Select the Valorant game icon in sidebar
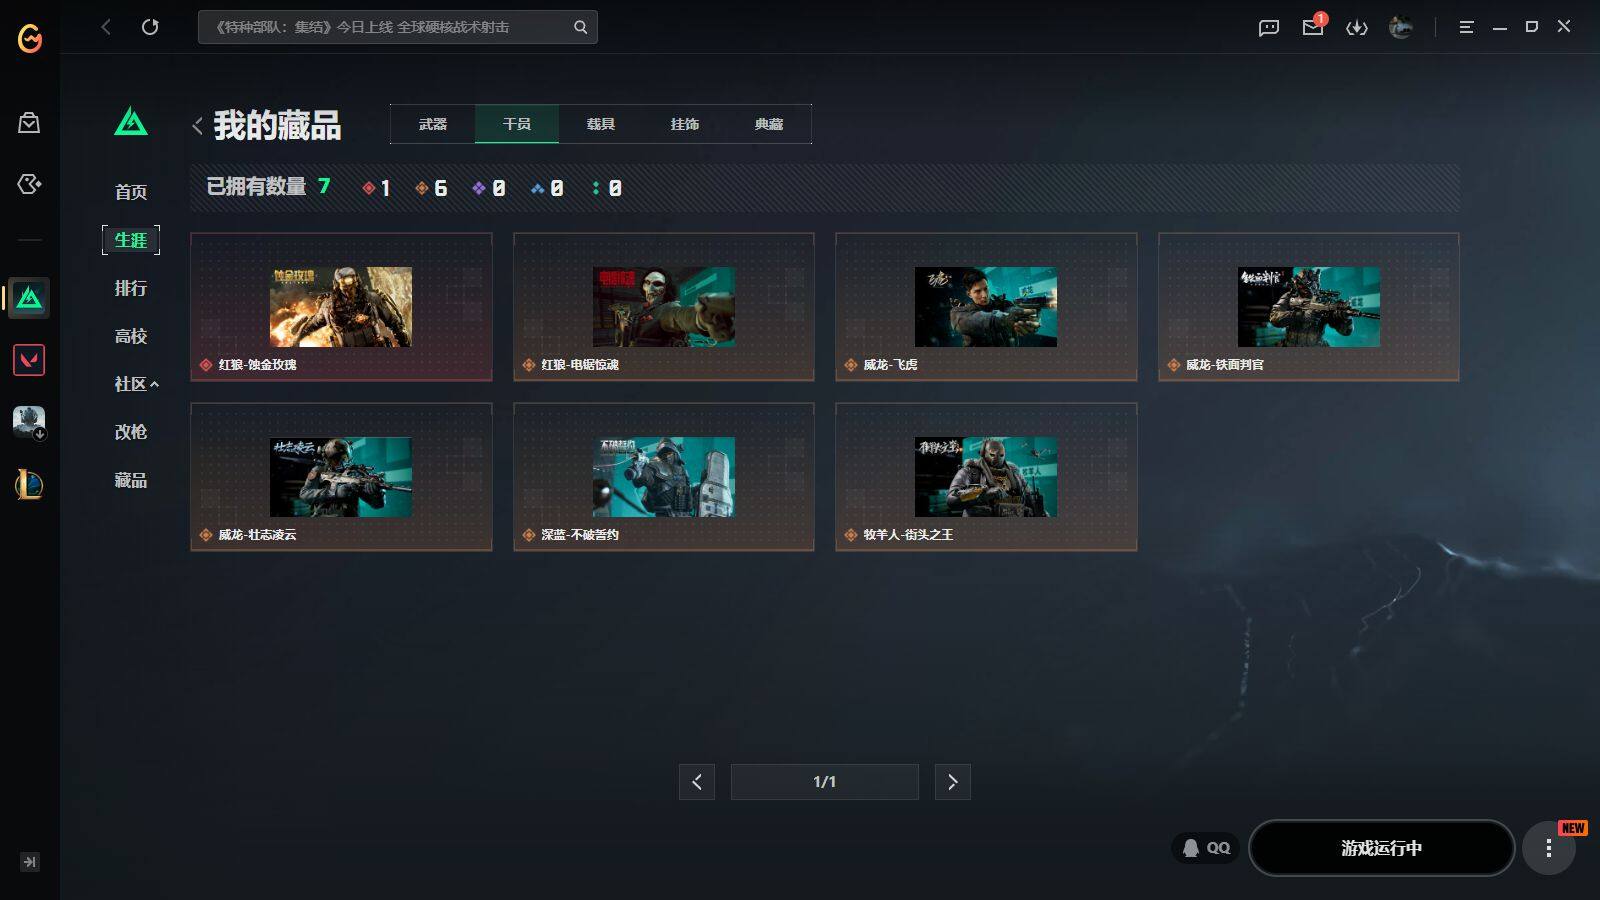The image size is (1600, 900). pyautogui.click(x=29, y=360)
